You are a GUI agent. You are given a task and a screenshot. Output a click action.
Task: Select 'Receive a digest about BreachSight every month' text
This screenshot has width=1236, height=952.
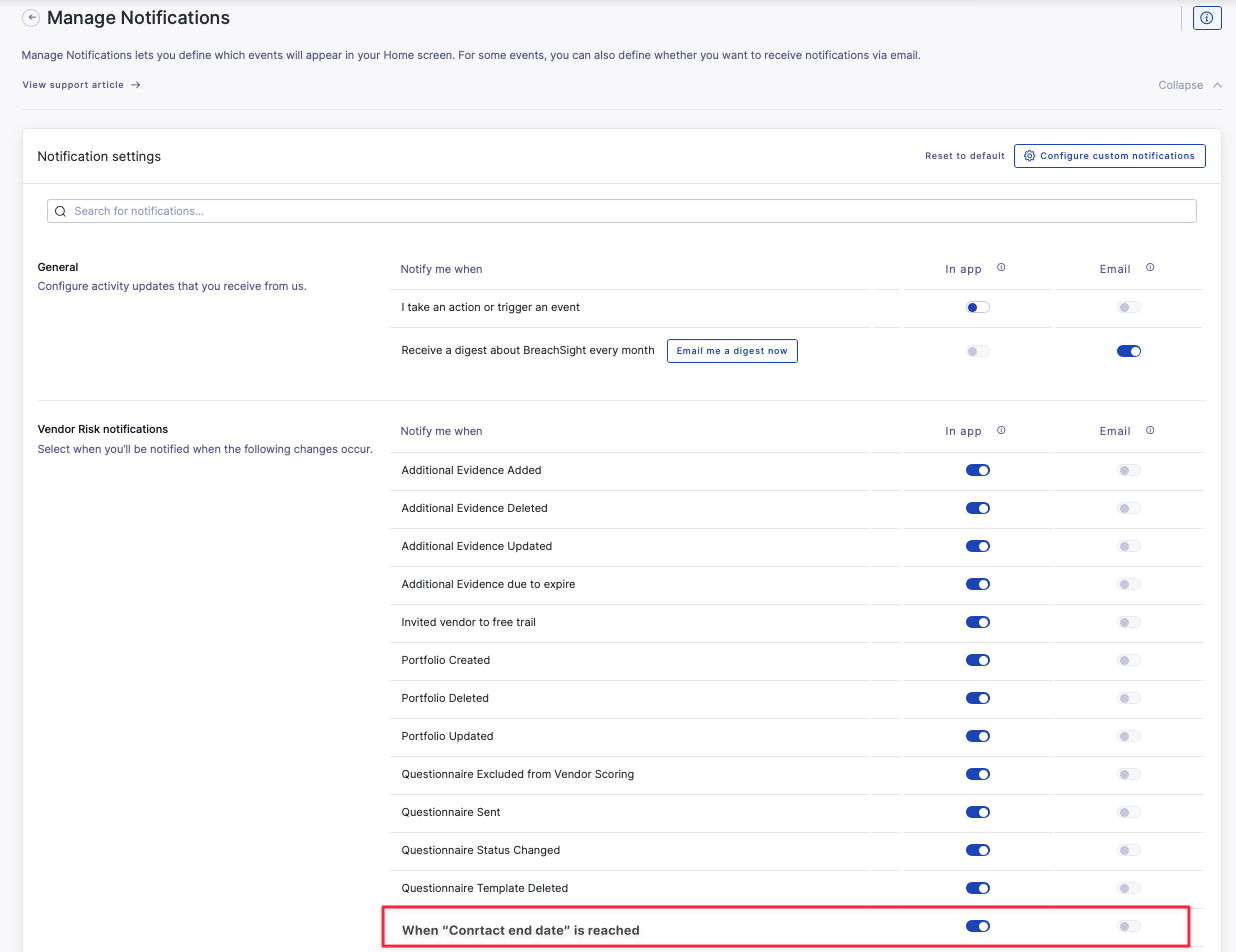point(528,351)
